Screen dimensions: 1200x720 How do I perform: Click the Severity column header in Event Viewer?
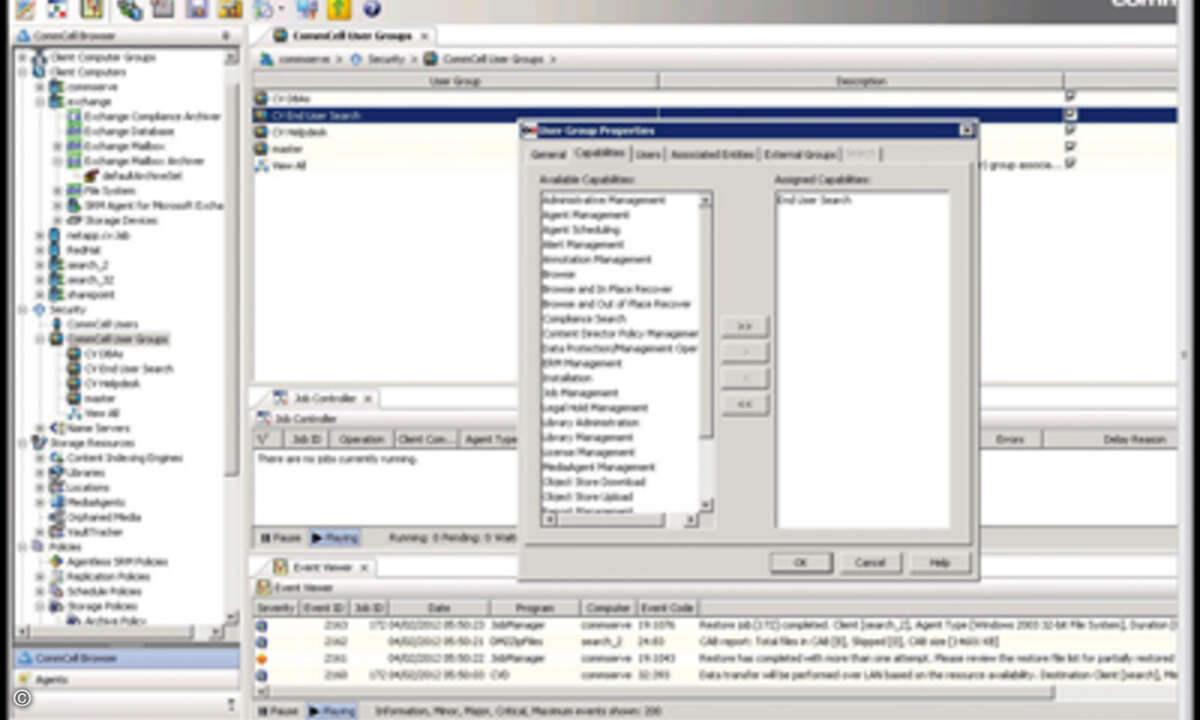tap(275, 608)
